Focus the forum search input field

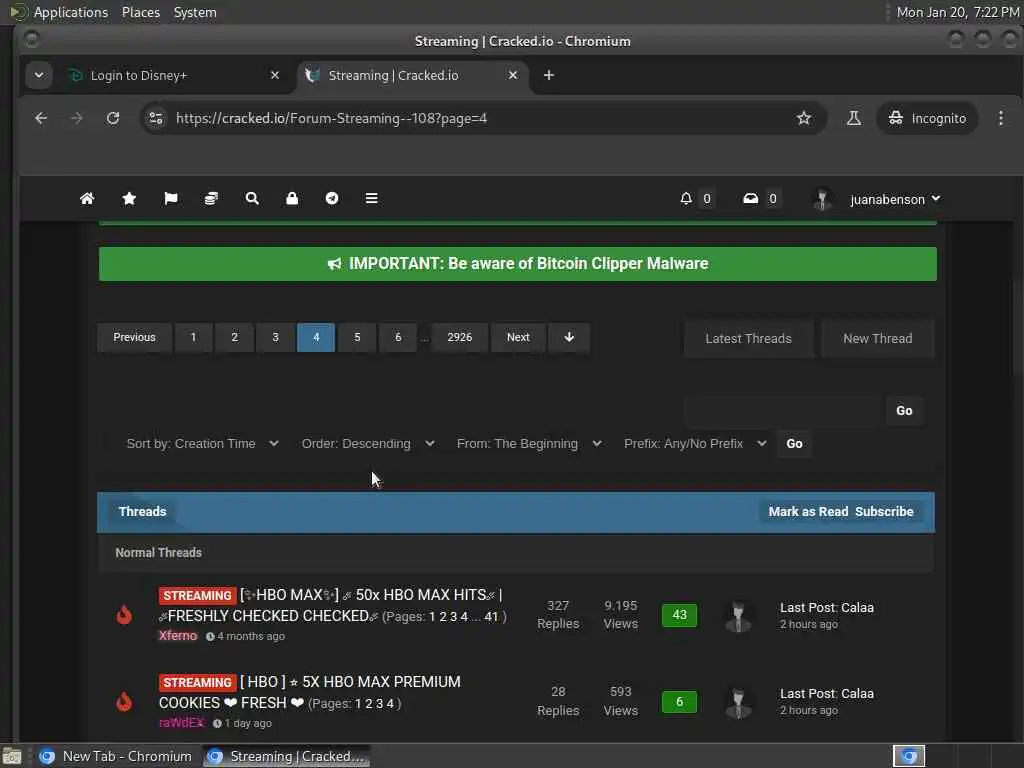point(784,411)
